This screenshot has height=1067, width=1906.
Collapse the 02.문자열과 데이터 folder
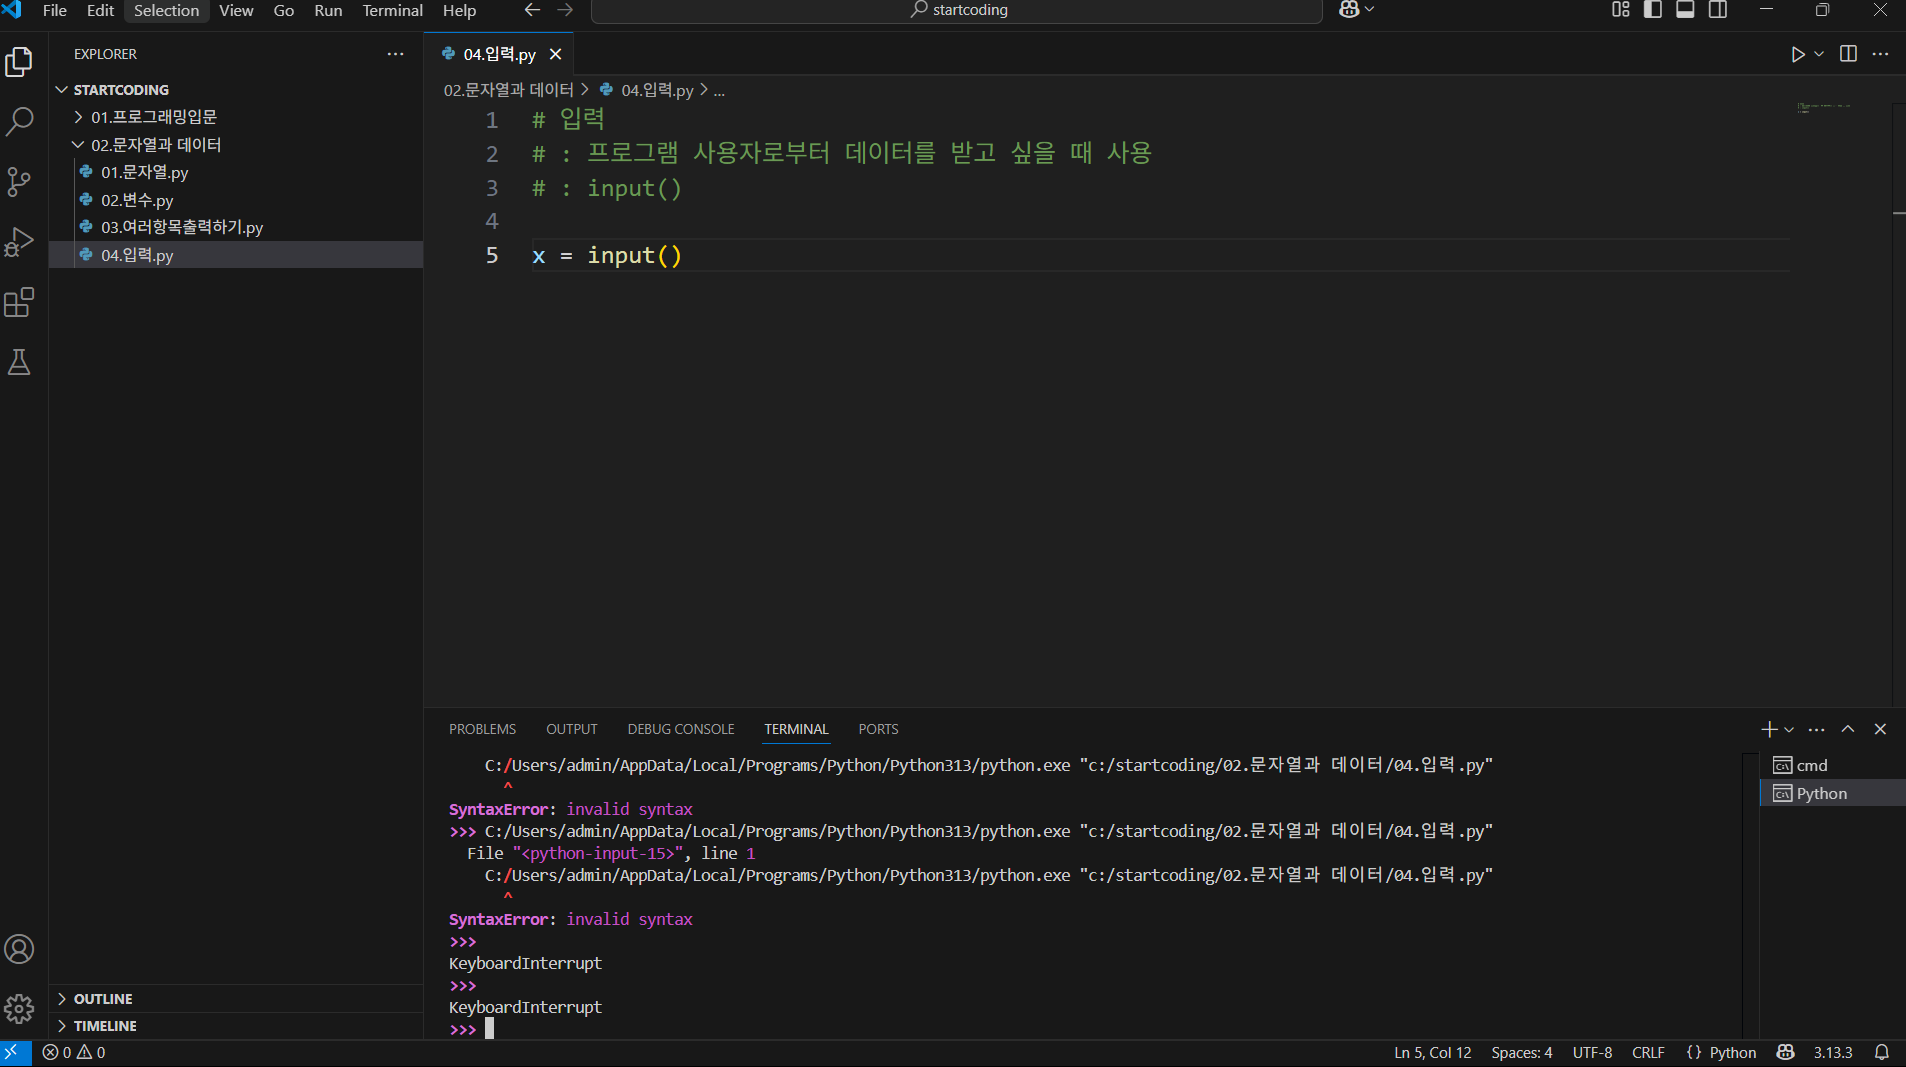[236, 145]
